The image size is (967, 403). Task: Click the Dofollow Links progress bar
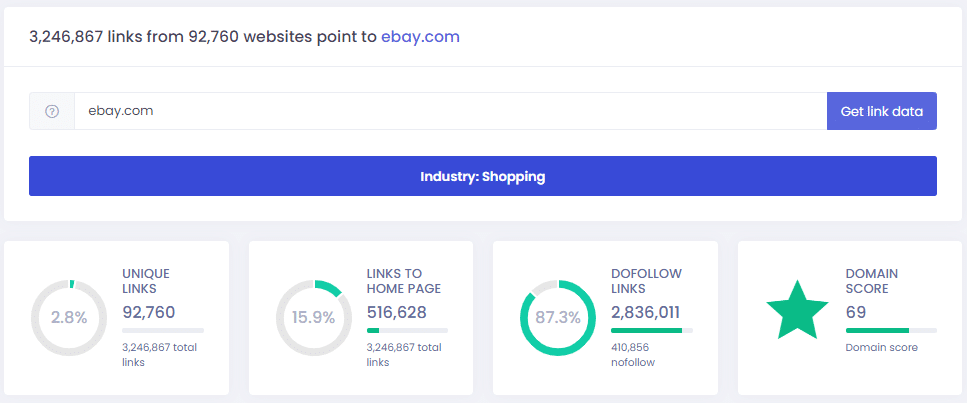[651, 330]
